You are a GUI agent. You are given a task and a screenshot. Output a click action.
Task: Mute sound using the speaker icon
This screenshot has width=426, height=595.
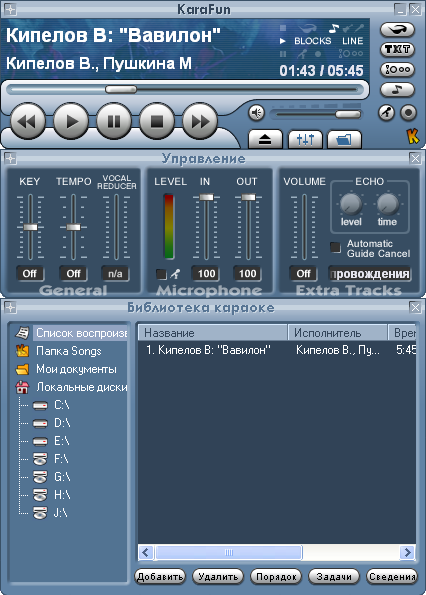point(256,113)
